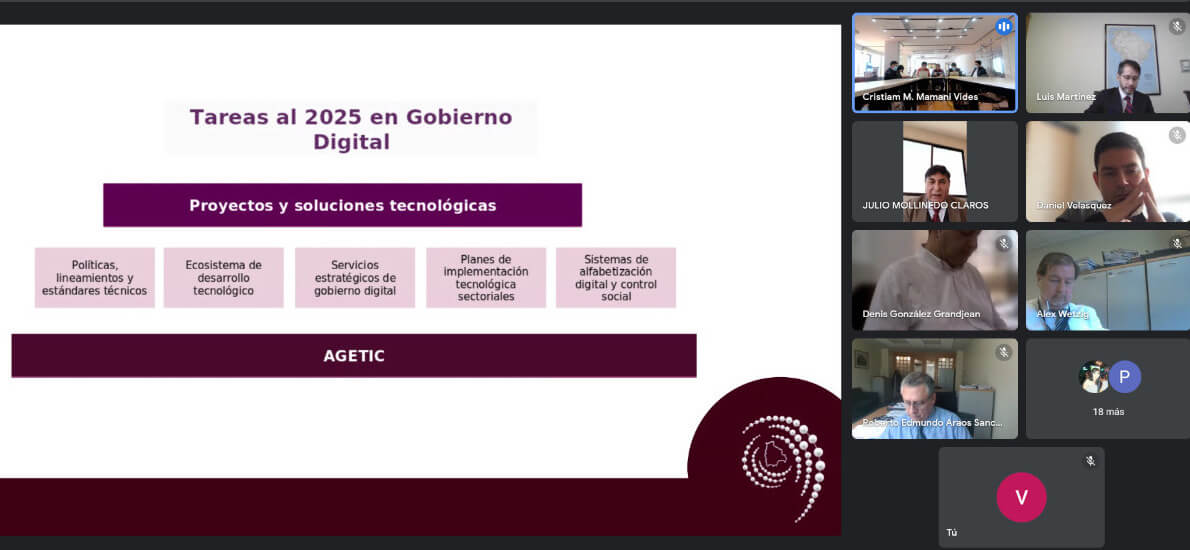Click the red V avatar
Image resolution: width=1190 pixels, height=550 pixels.
(x=1022, y=497)
